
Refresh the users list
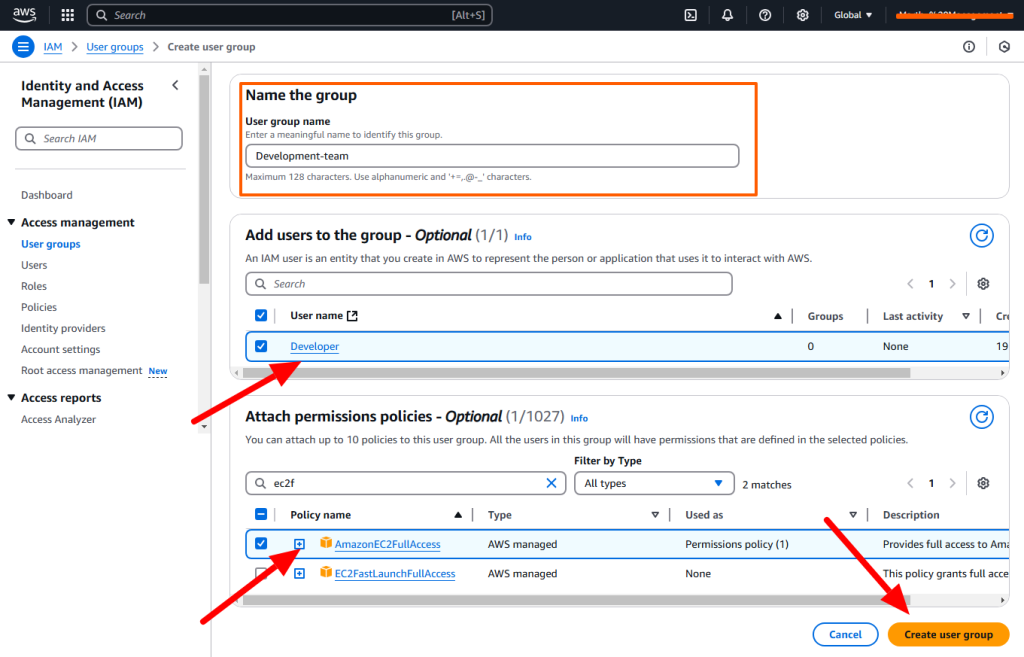click(x=982, y=236)
